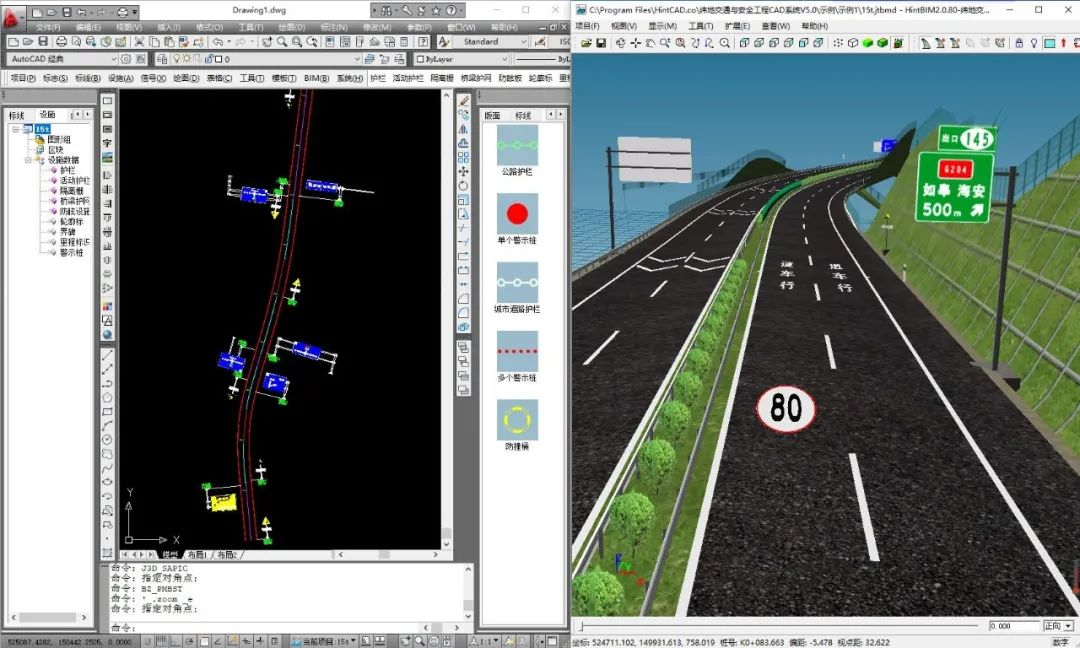
Task: Click the 桥梁护网 toolbar button
Action: (476, 79)
